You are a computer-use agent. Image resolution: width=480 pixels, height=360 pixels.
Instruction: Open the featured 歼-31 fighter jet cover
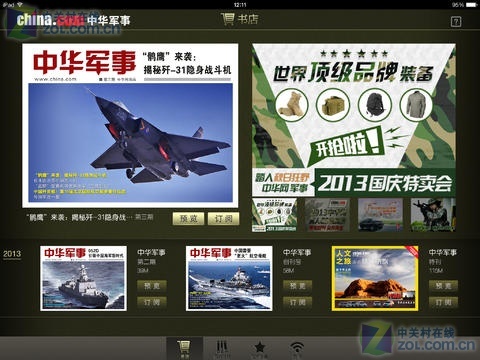tap(130, 125)
